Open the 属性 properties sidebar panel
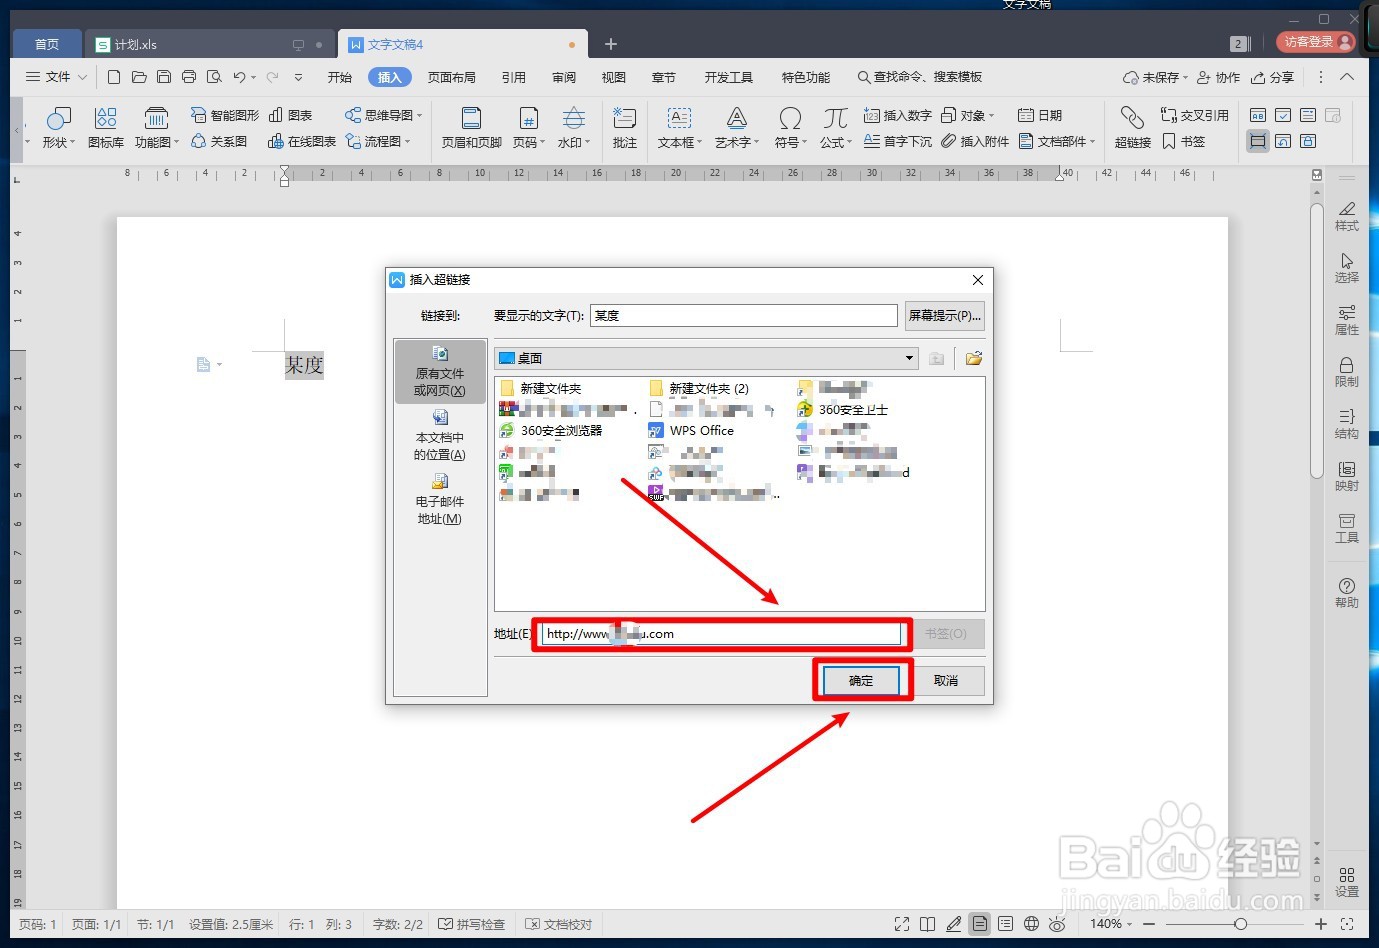The width and height of the screenshot is (1379, 948). (x=1347, y=320)
